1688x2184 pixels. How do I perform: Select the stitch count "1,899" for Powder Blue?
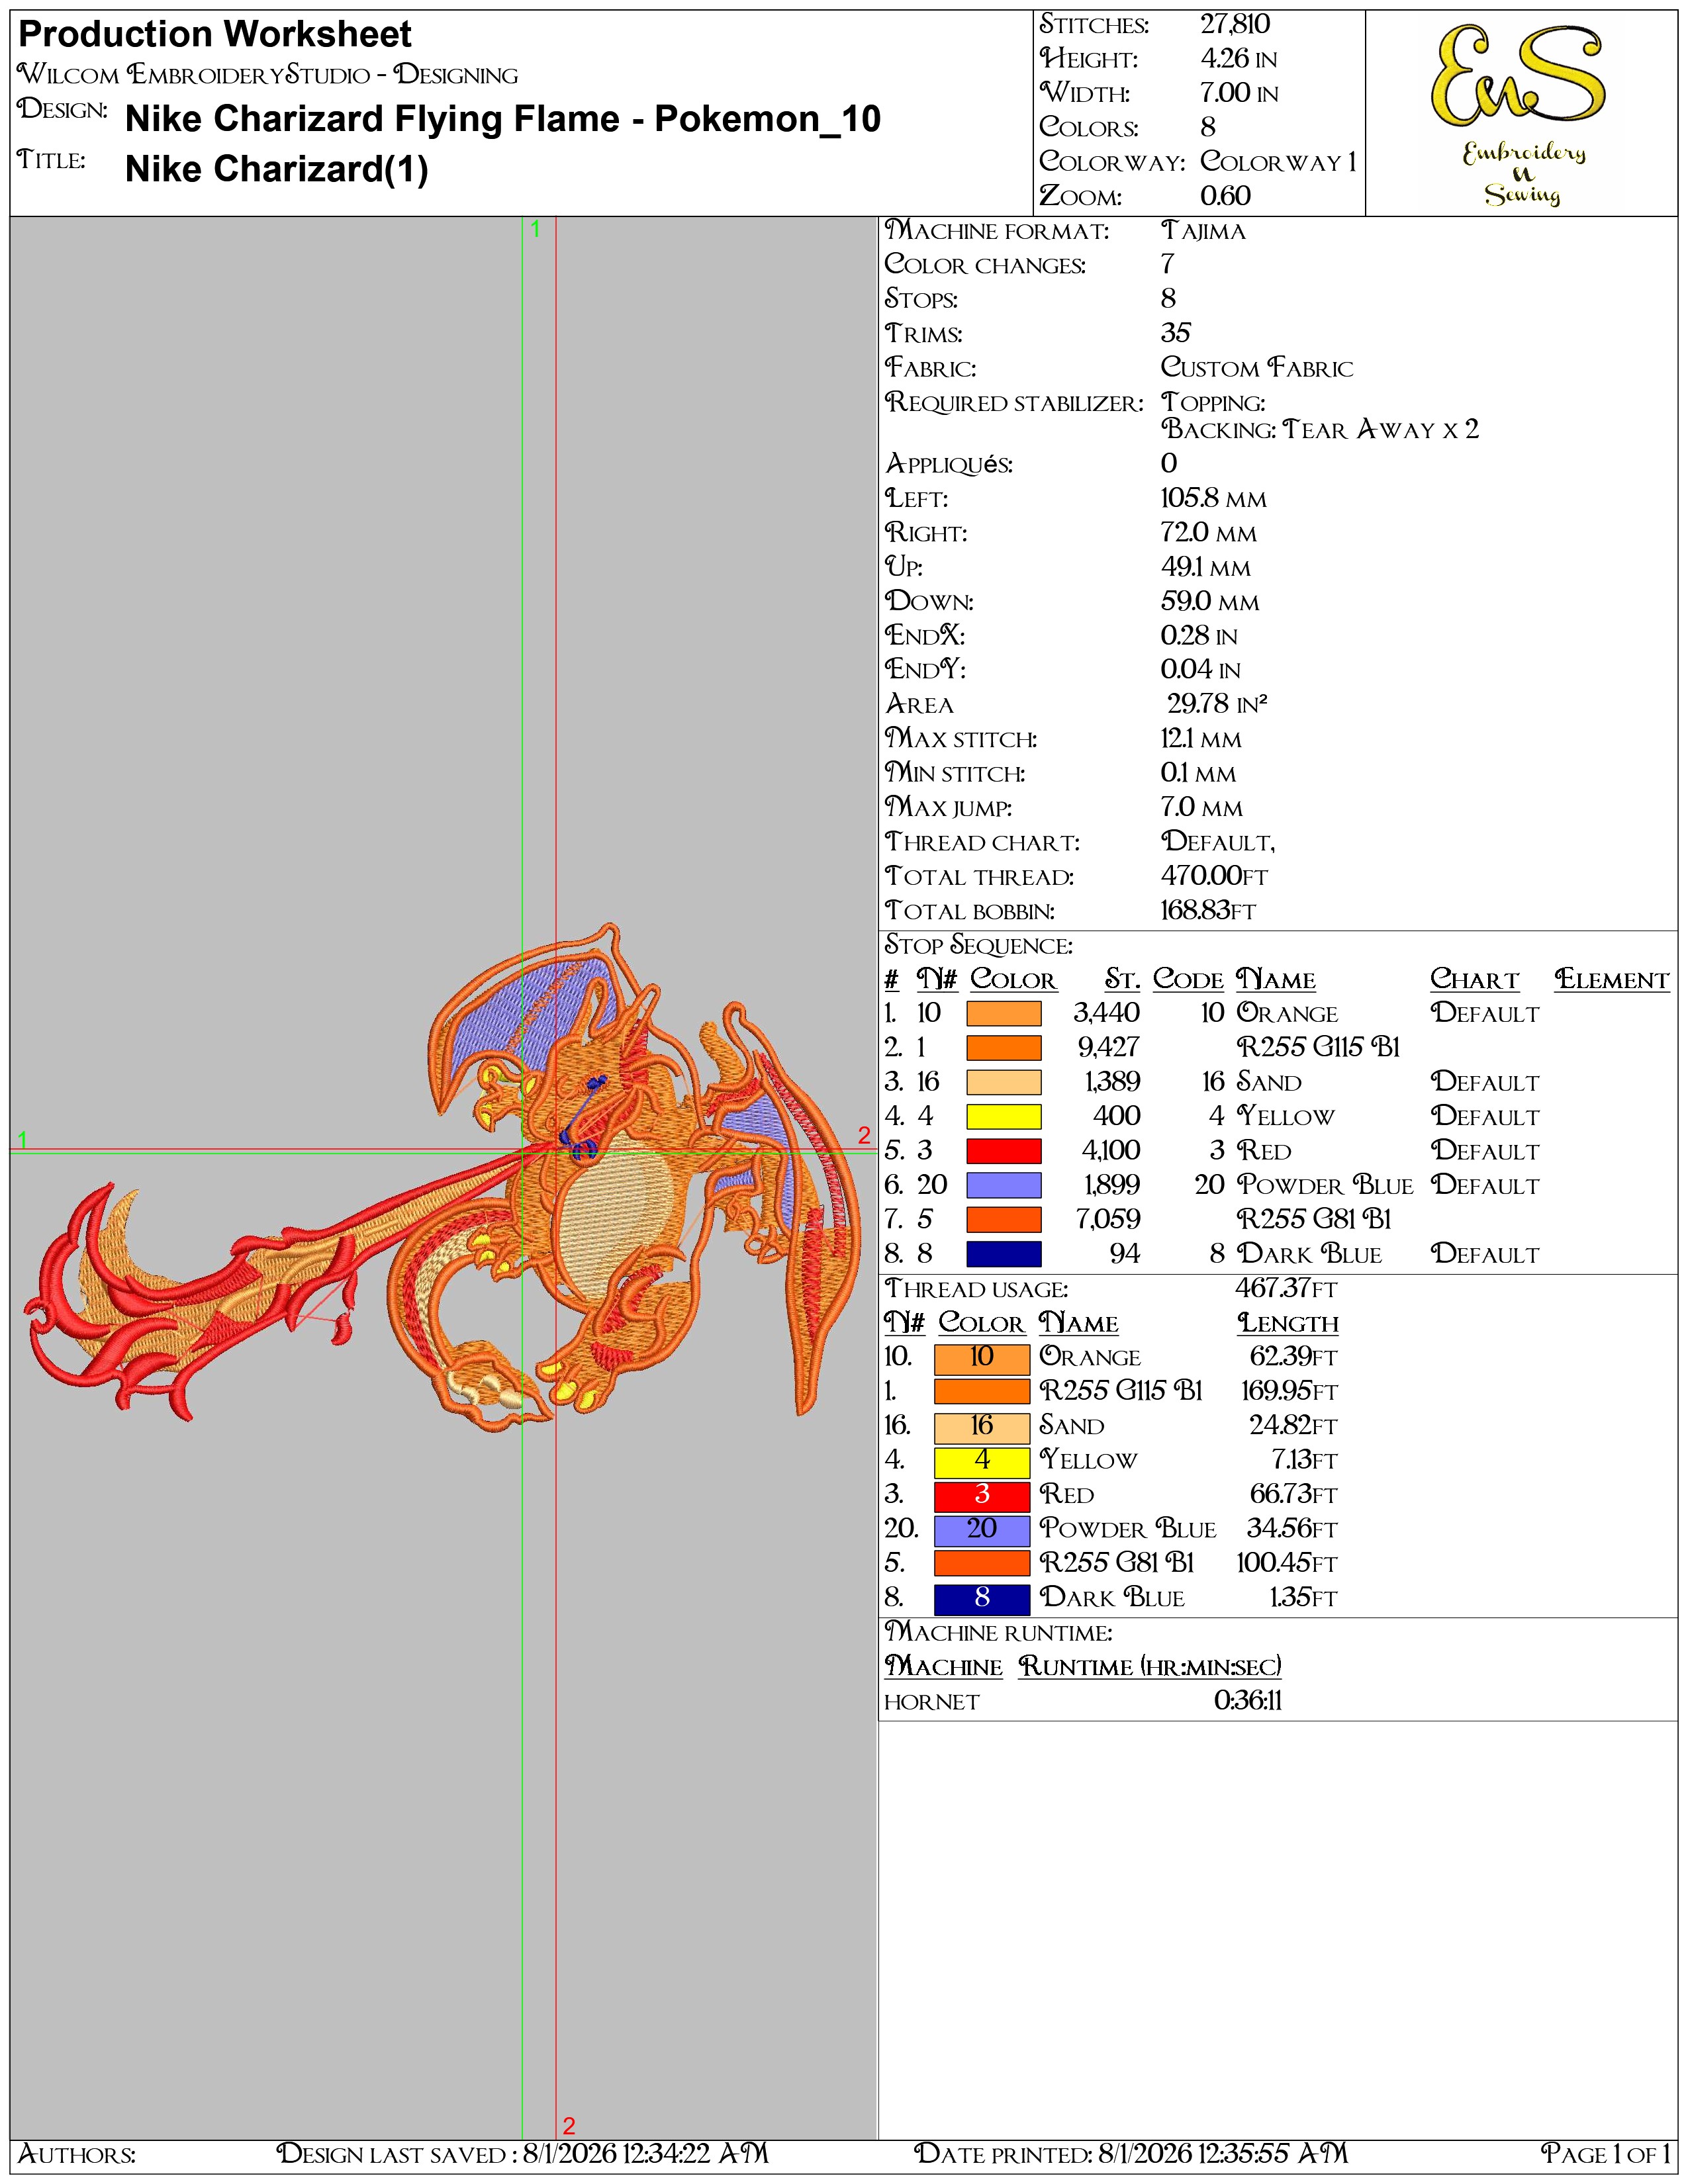1111,1185
